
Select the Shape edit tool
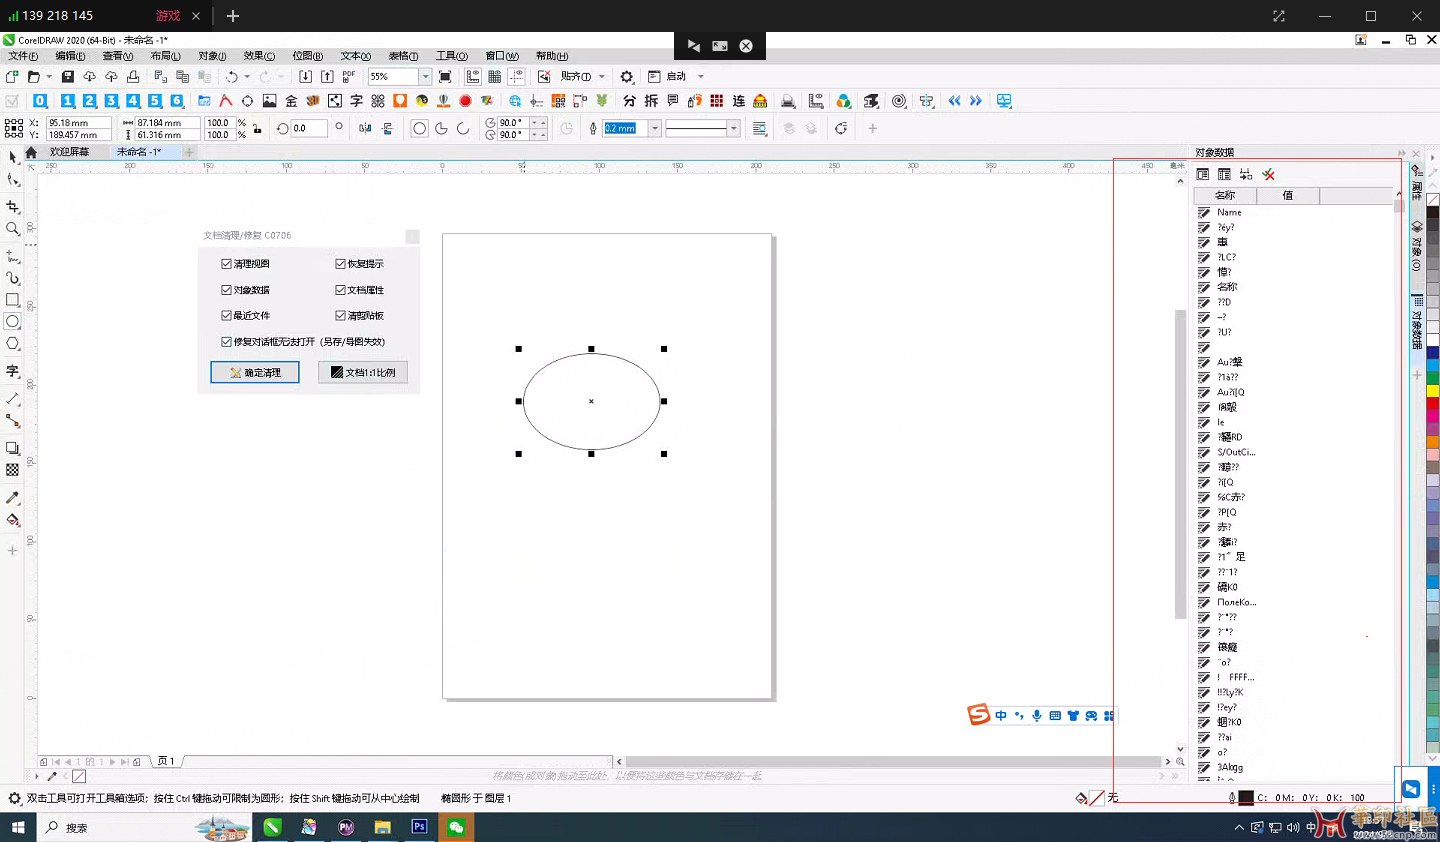coord(13,180)
